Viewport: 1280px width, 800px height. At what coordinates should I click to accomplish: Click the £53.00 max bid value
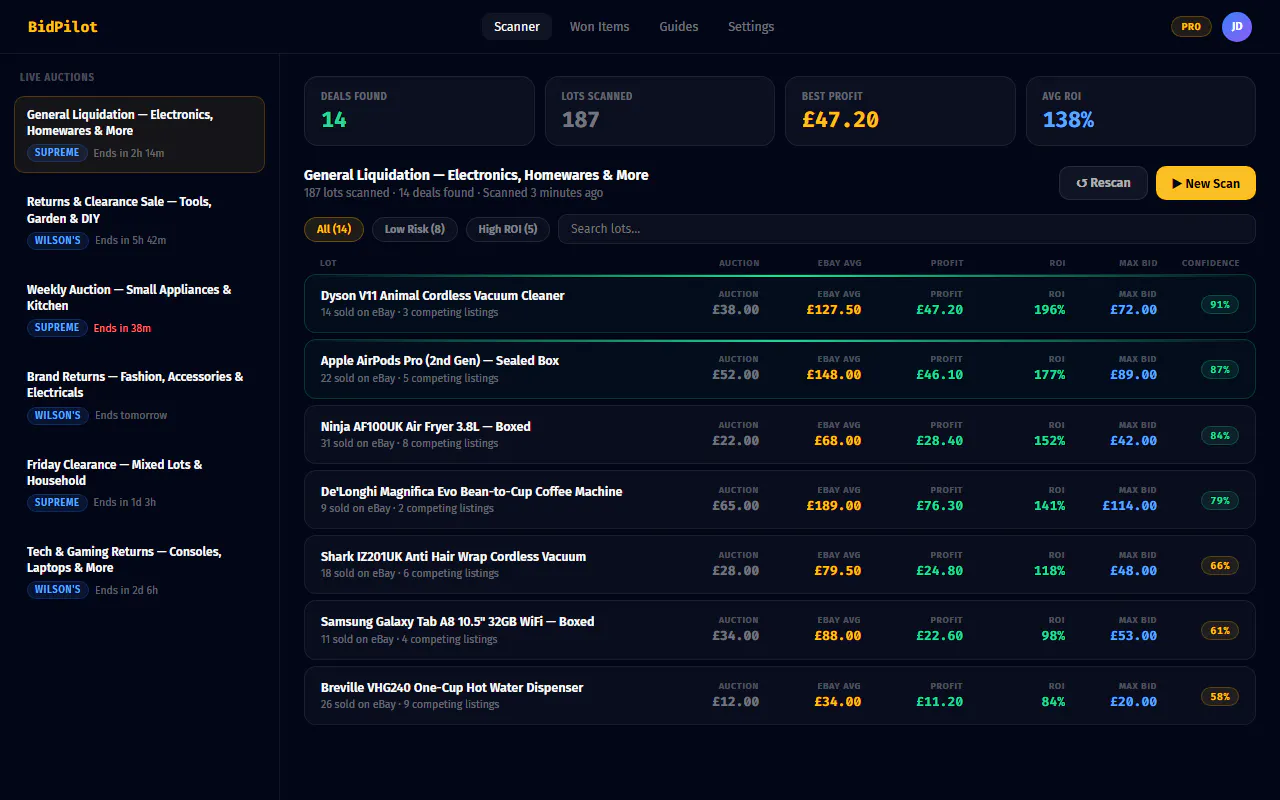pos(1133,636)
